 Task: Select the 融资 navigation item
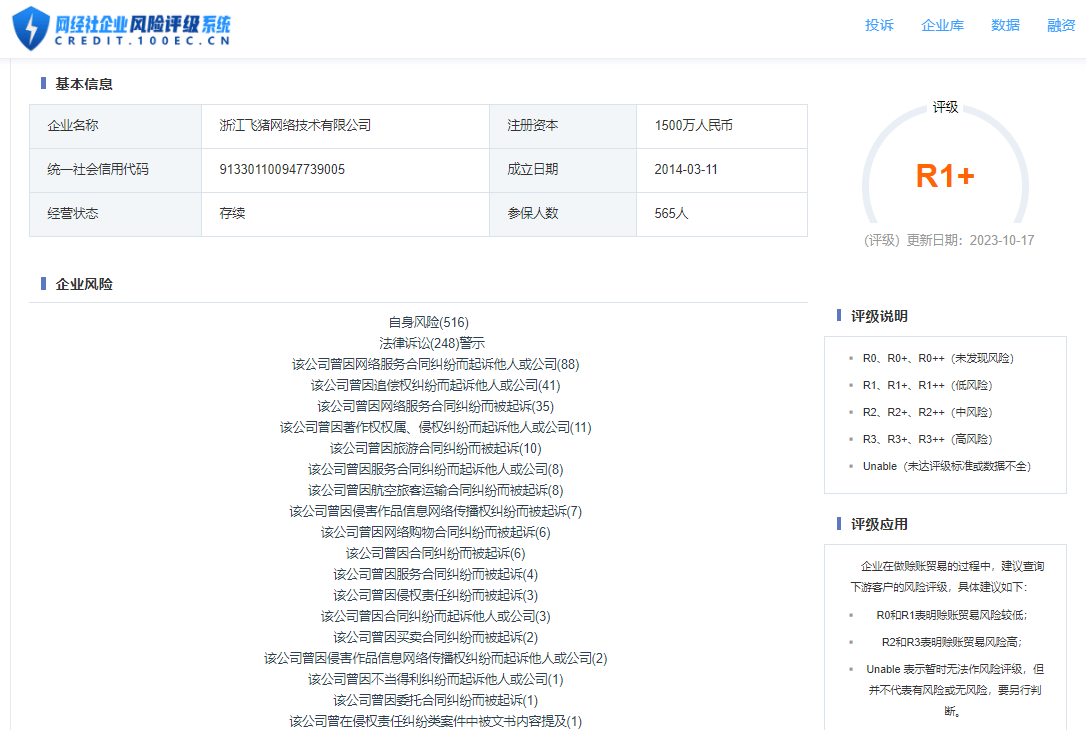pyautogui.click(x=1061, y=26)
